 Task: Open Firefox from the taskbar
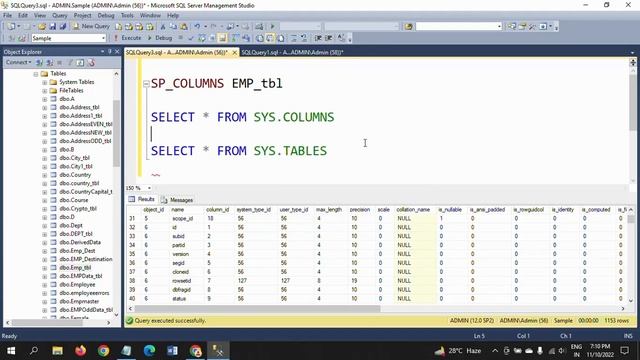[x=80, y=351]
